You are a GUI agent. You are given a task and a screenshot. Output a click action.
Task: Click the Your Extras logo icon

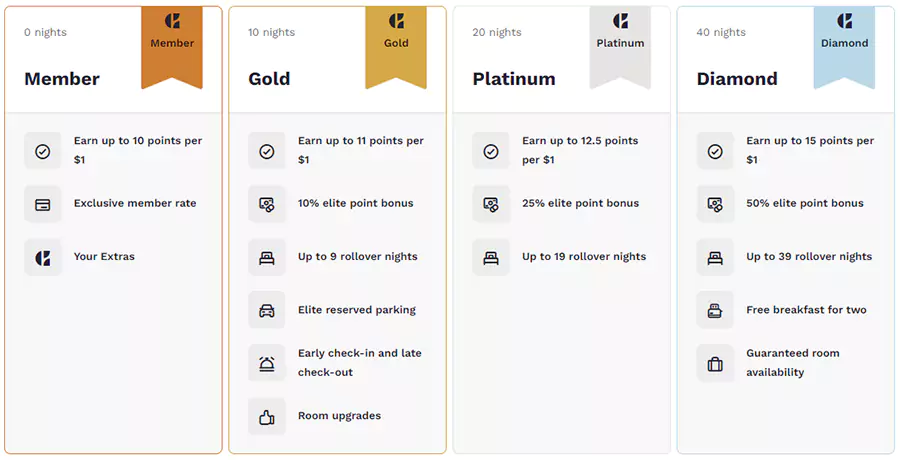click(43, 257)
